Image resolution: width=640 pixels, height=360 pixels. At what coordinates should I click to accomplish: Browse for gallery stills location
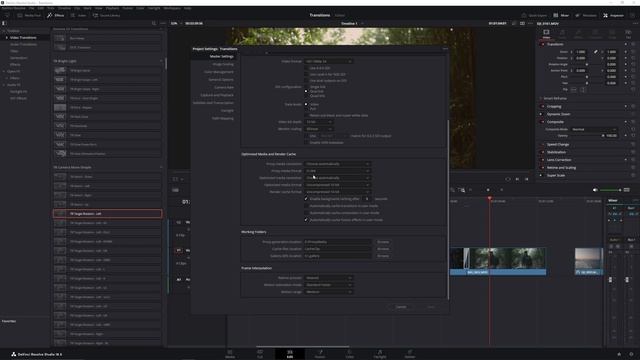383,256
